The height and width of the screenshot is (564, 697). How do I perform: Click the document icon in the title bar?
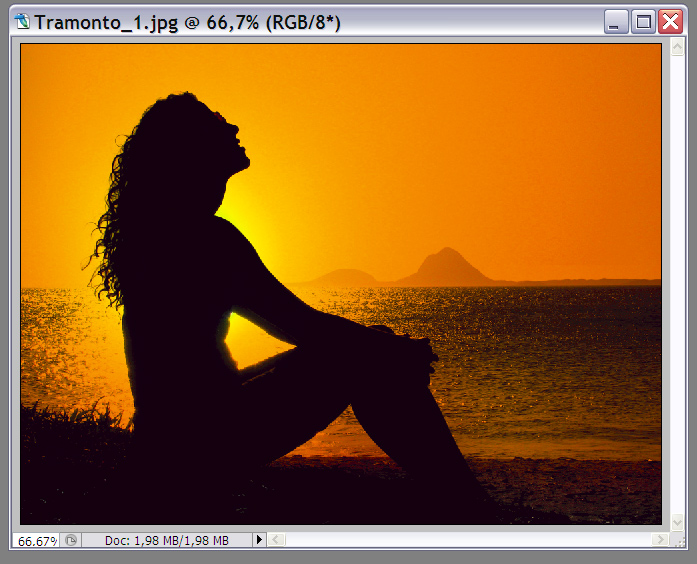(x=23, y=22)
